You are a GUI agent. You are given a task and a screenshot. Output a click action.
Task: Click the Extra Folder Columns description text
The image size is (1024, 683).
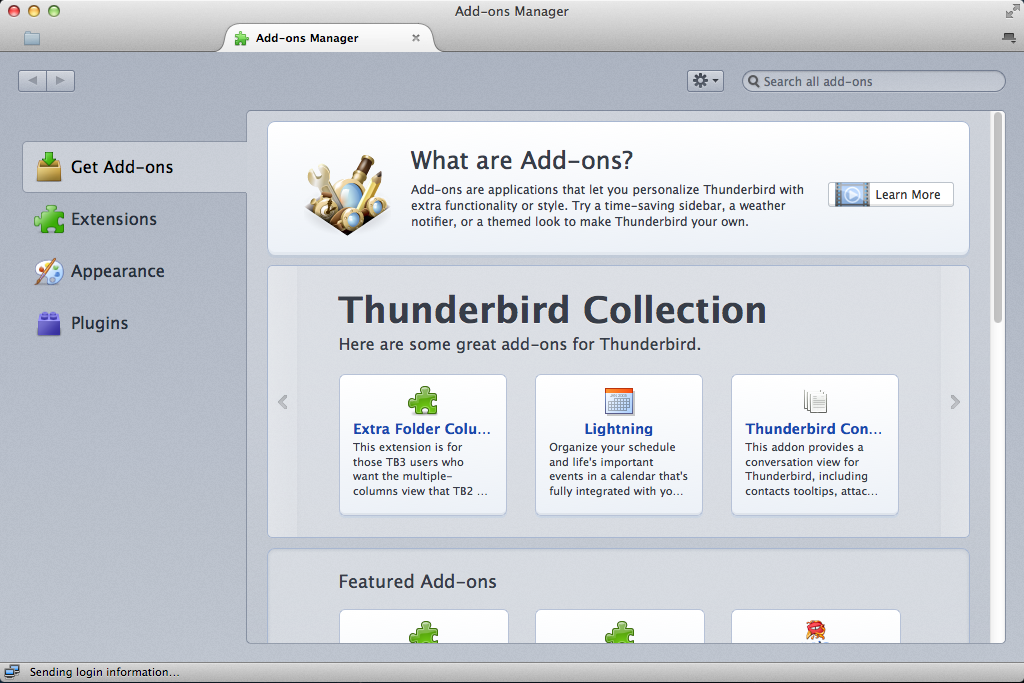tap(421, 469)
